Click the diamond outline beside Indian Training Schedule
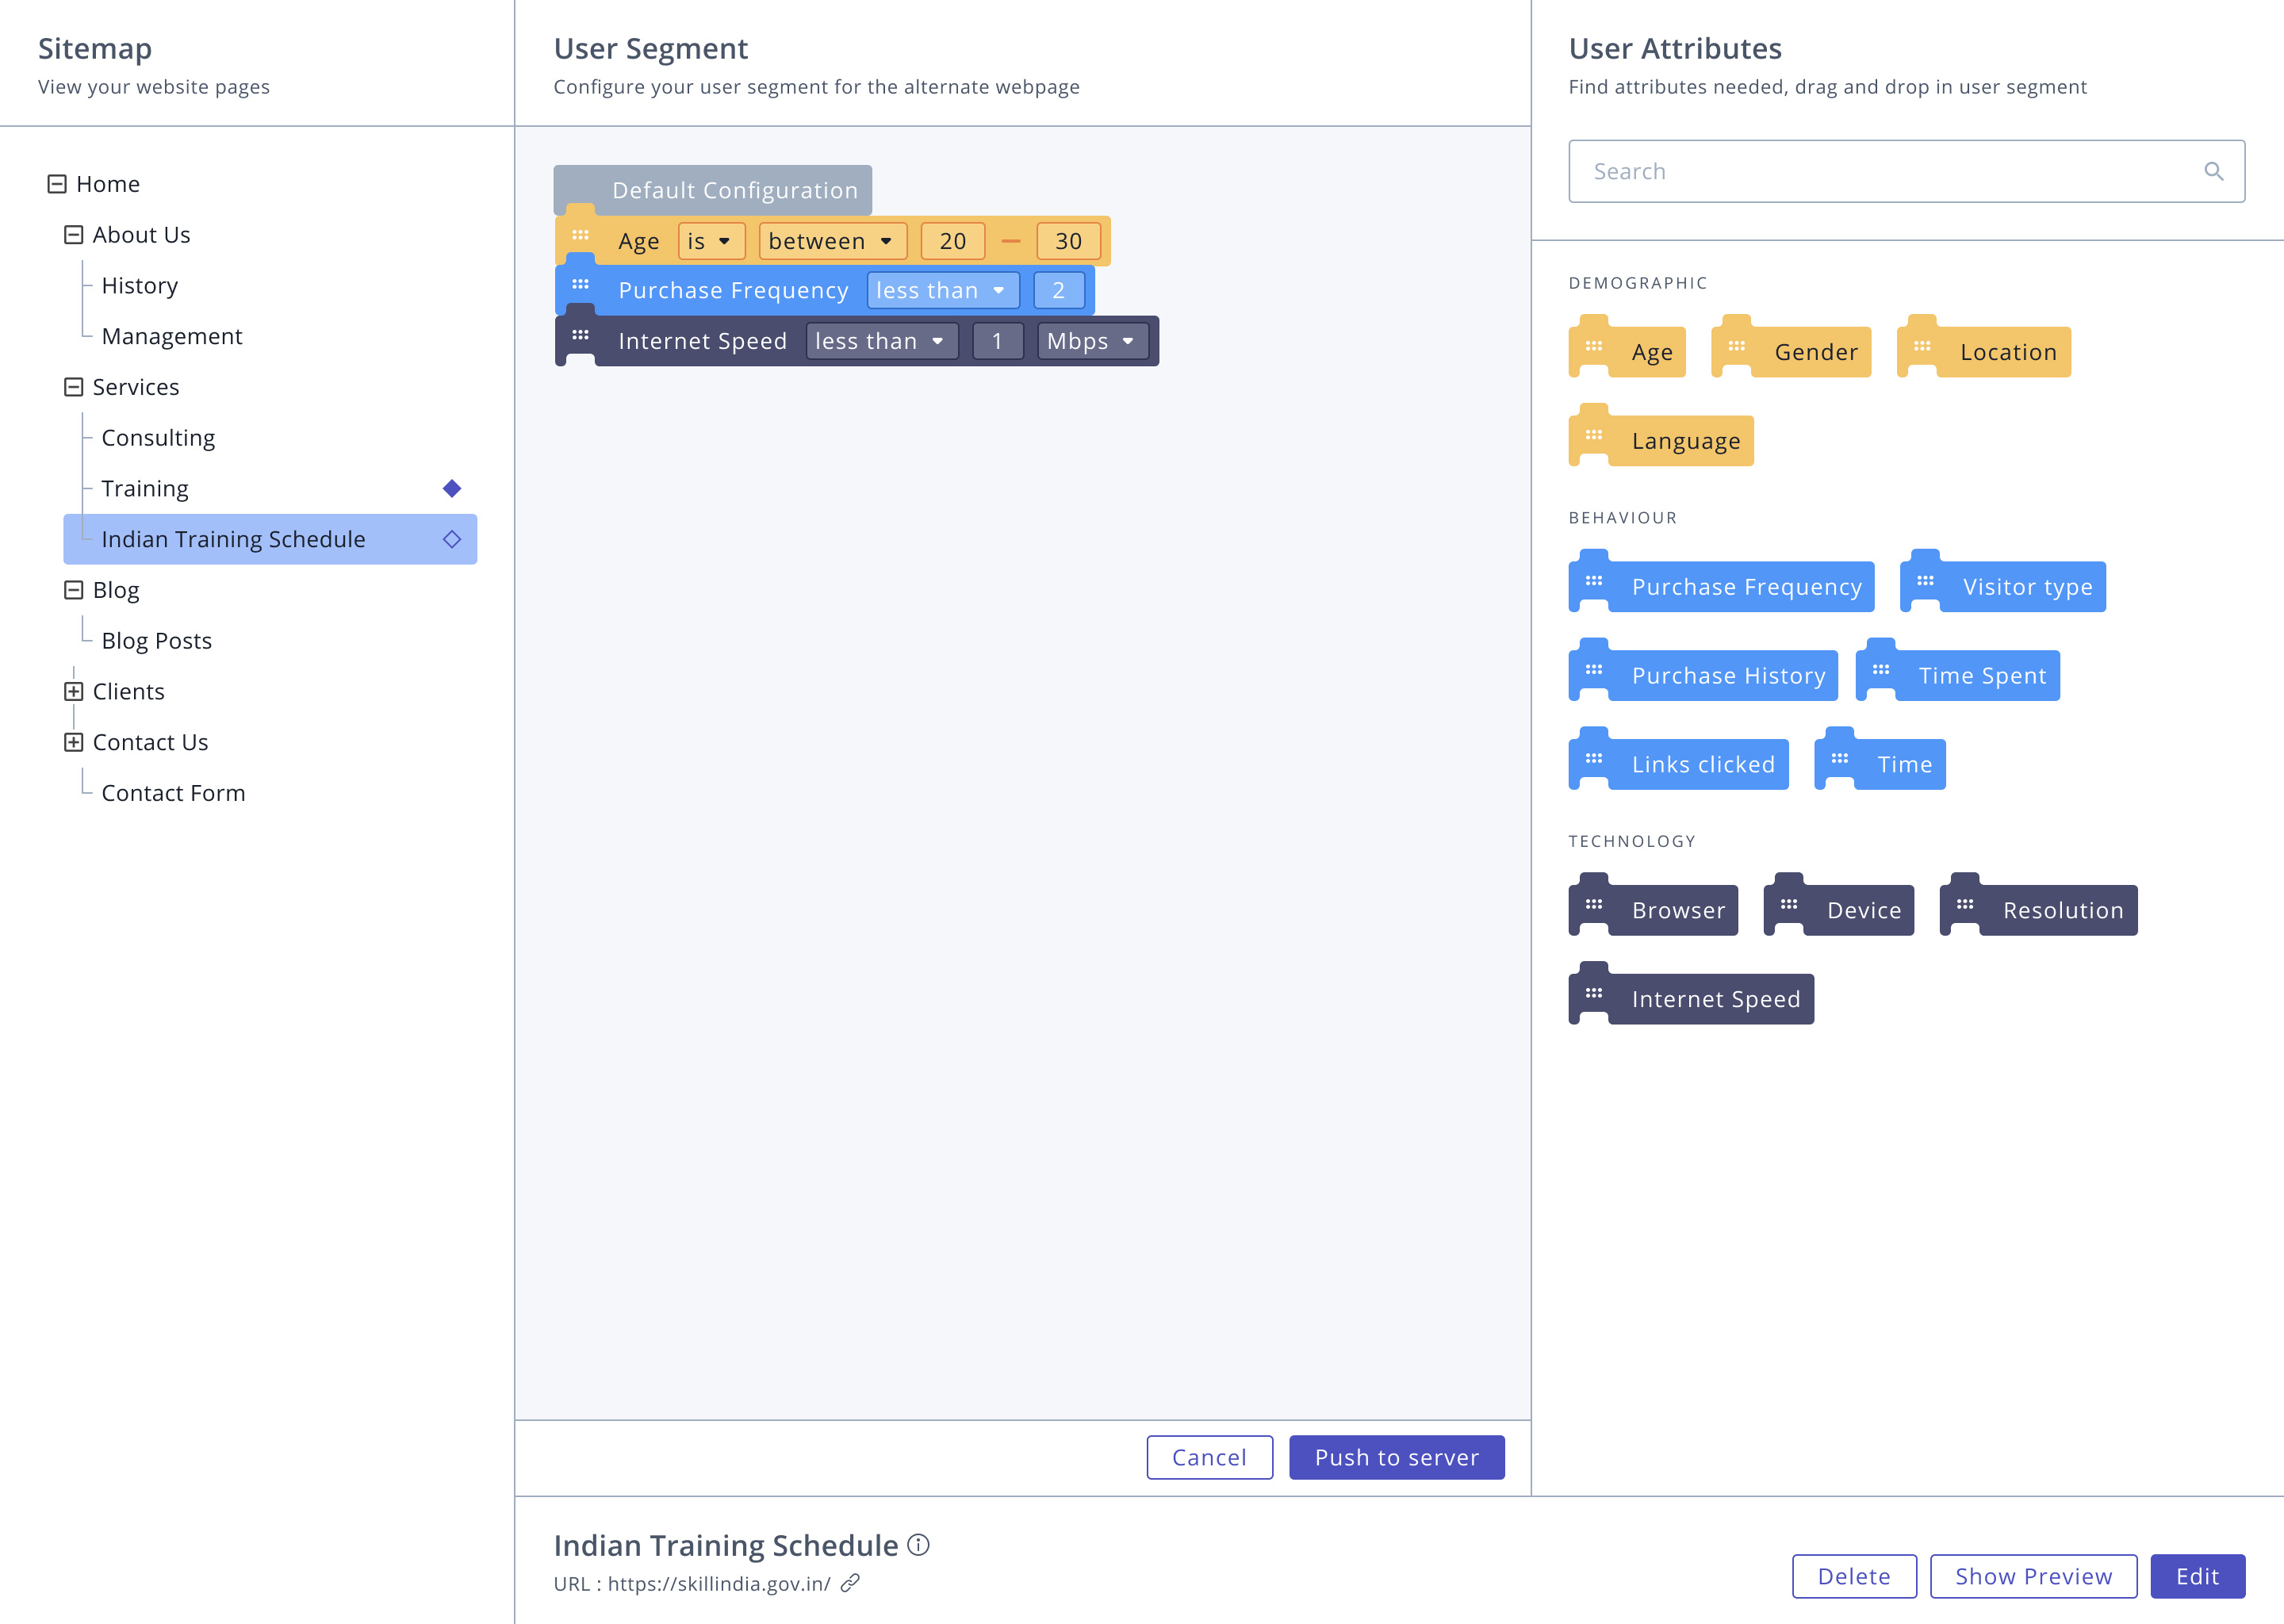 [452, 539]
